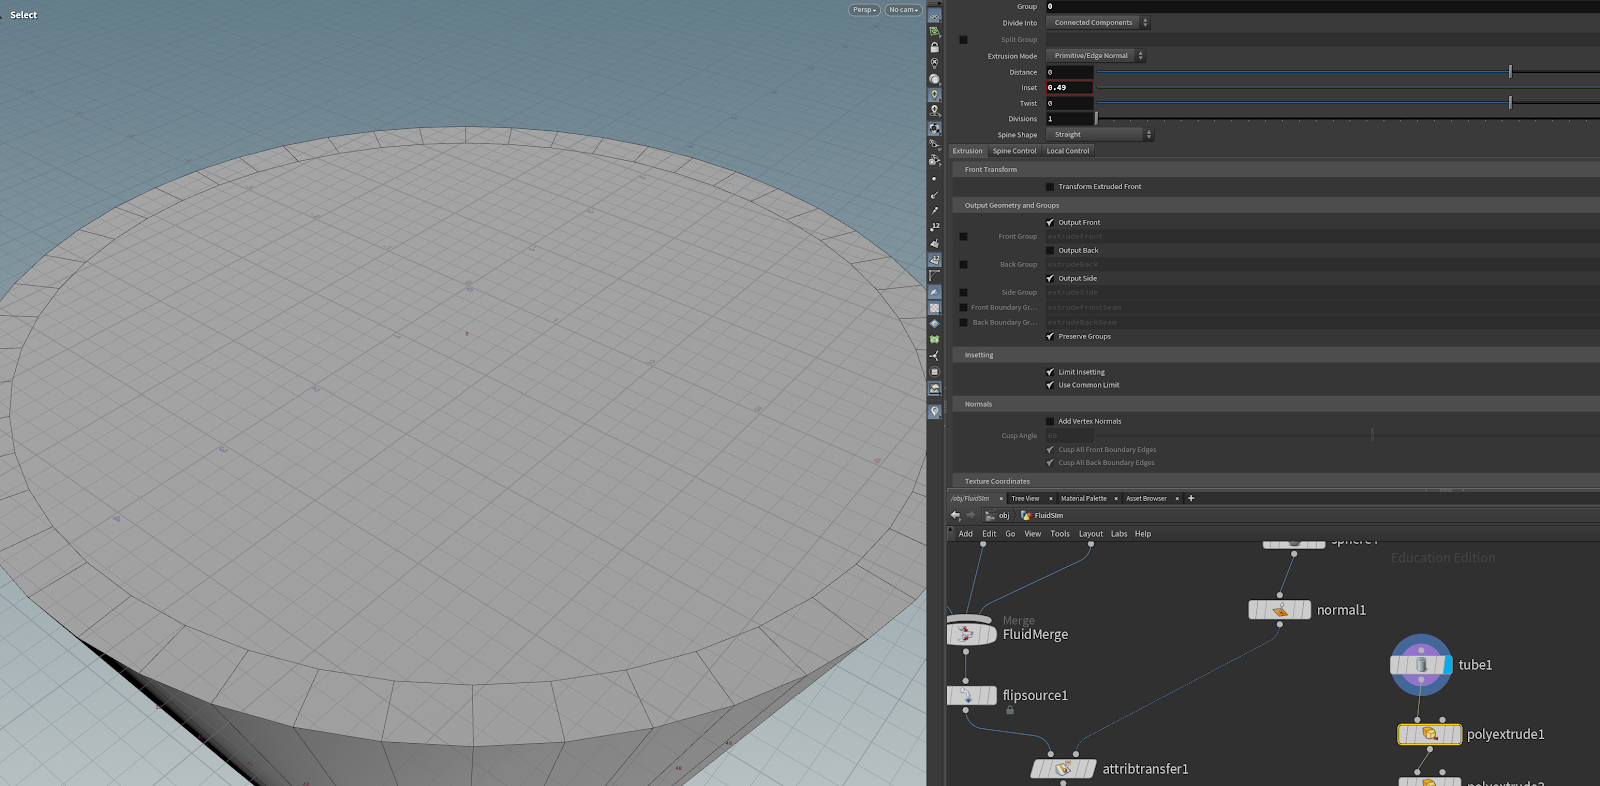This screenshot has width=1600, height=786.
Task: Click the construction plane toolbar icon
Action: click(x=935, y=32)
